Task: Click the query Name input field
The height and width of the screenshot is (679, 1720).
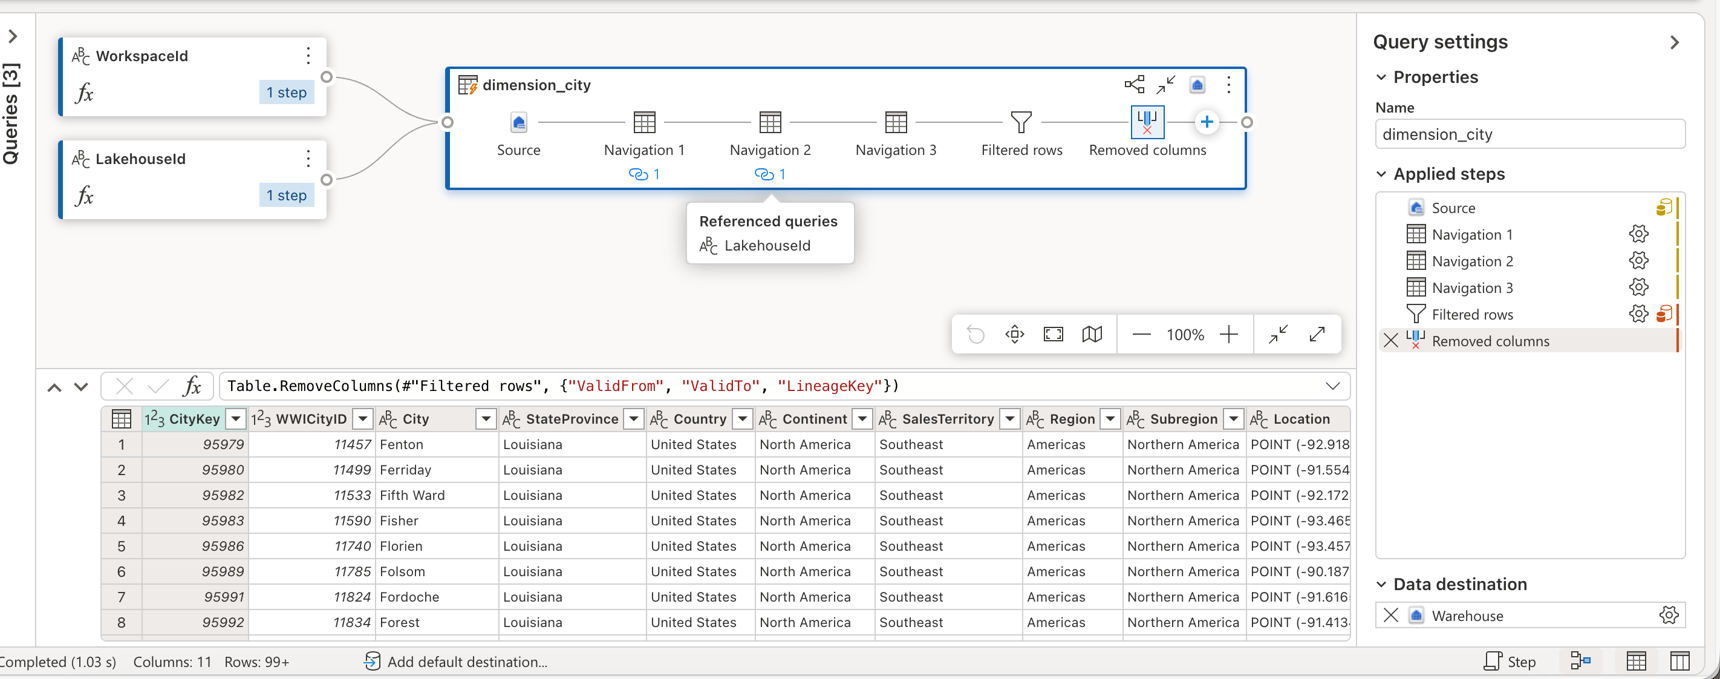Action: pyautogui.click(x=1529, y=134)
